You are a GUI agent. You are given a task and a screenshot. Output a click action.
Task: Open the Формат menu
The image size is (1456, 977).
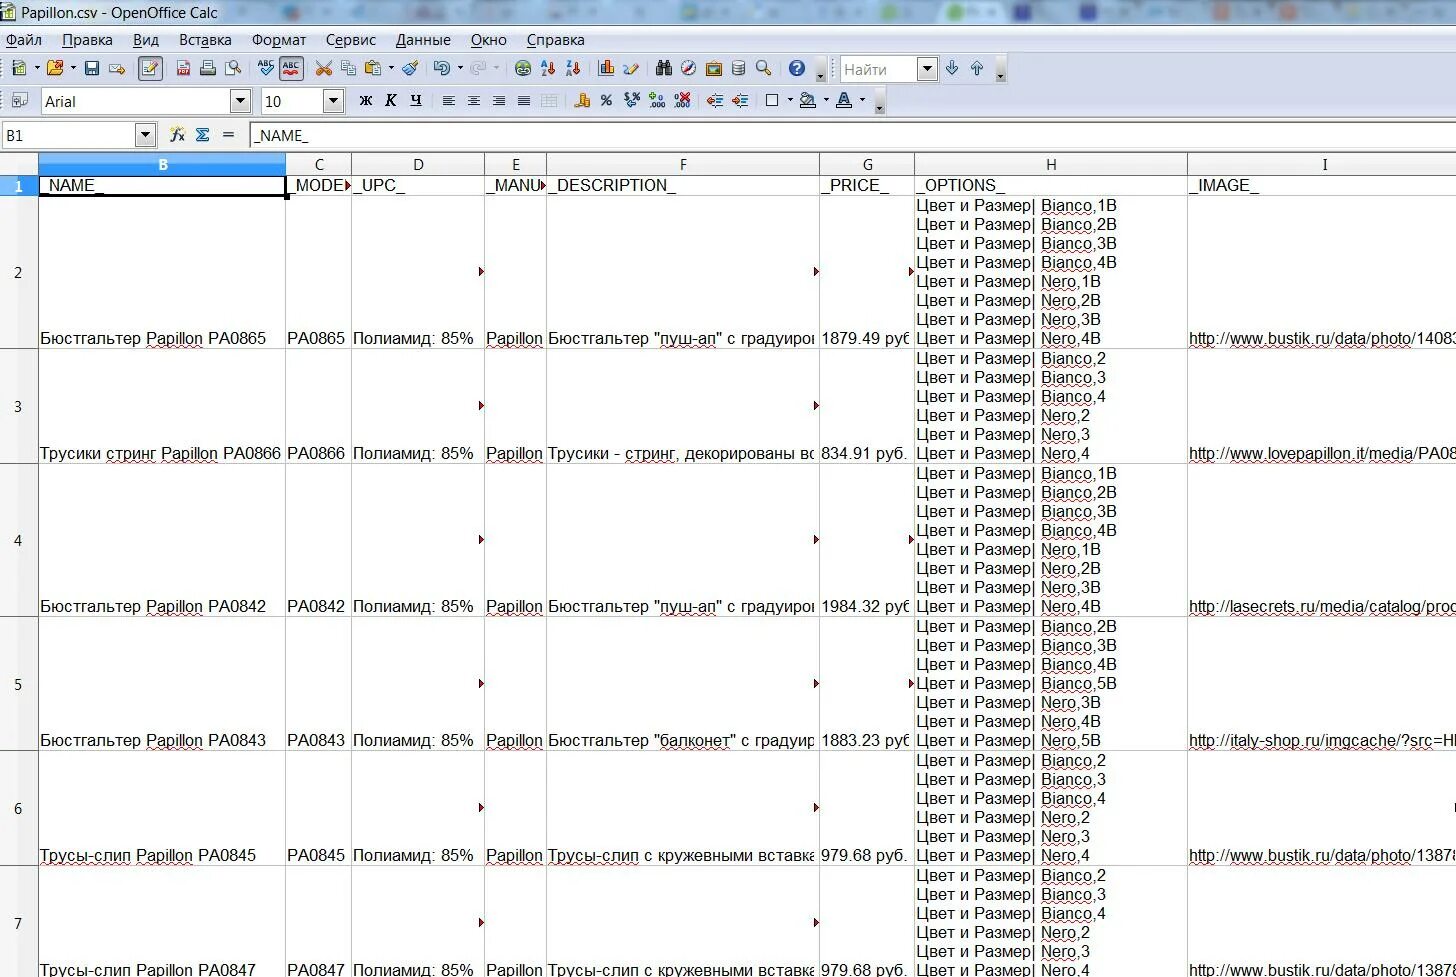(x=279, y=40)
